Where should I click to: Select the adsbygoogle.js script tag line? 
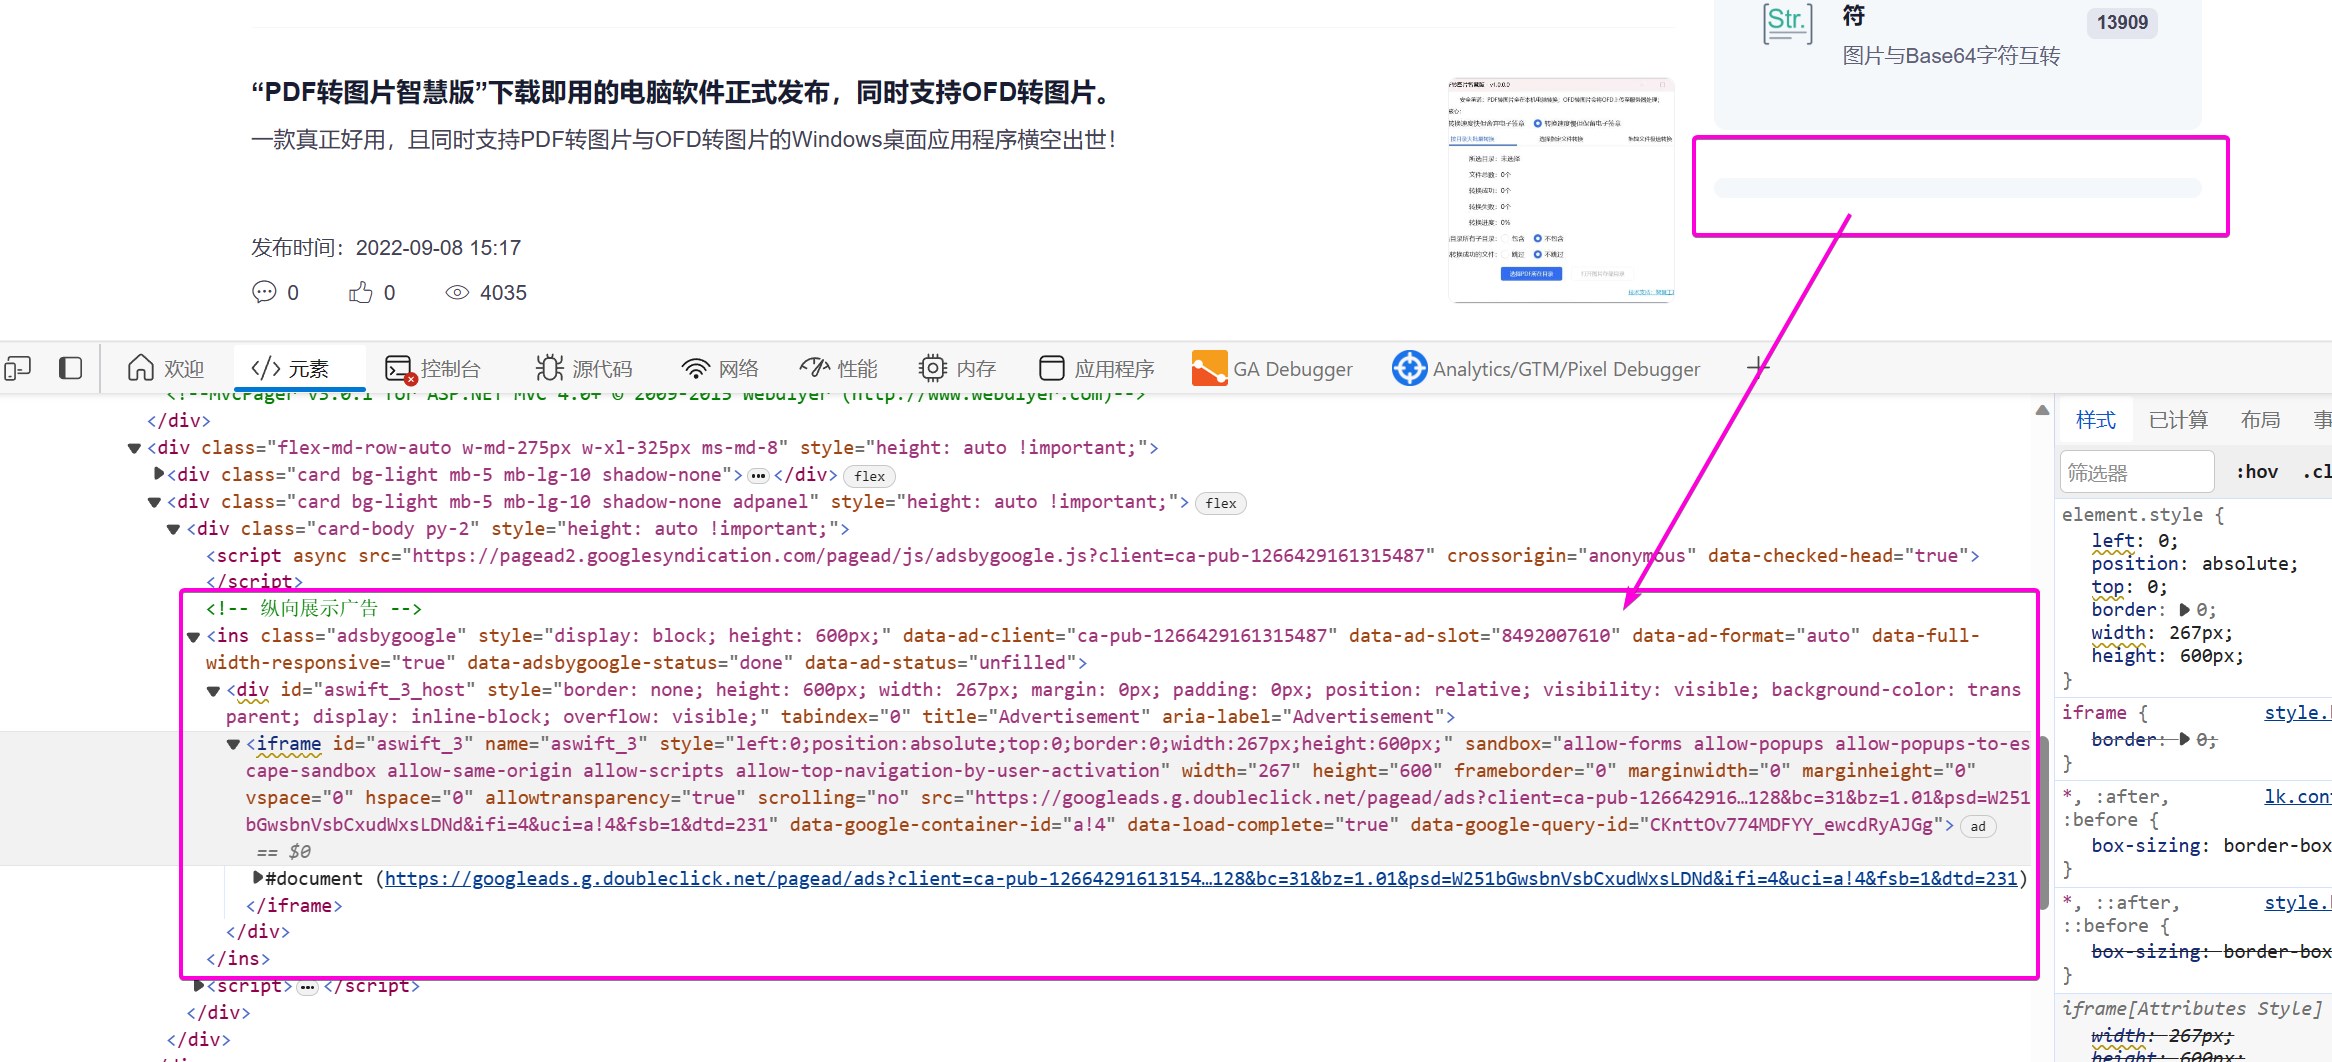pos(1092,556)
